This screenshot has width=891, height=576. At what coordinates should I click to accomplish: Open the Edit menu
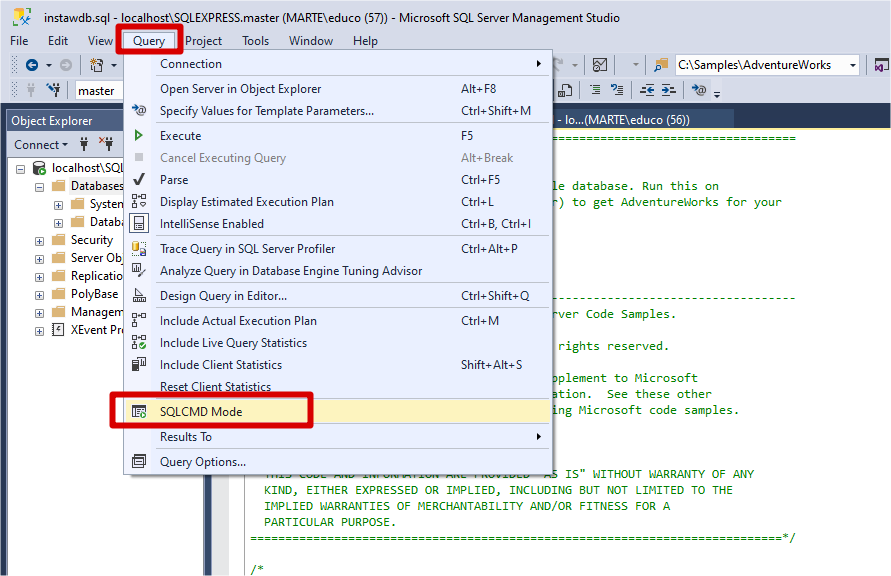[57, 41]
